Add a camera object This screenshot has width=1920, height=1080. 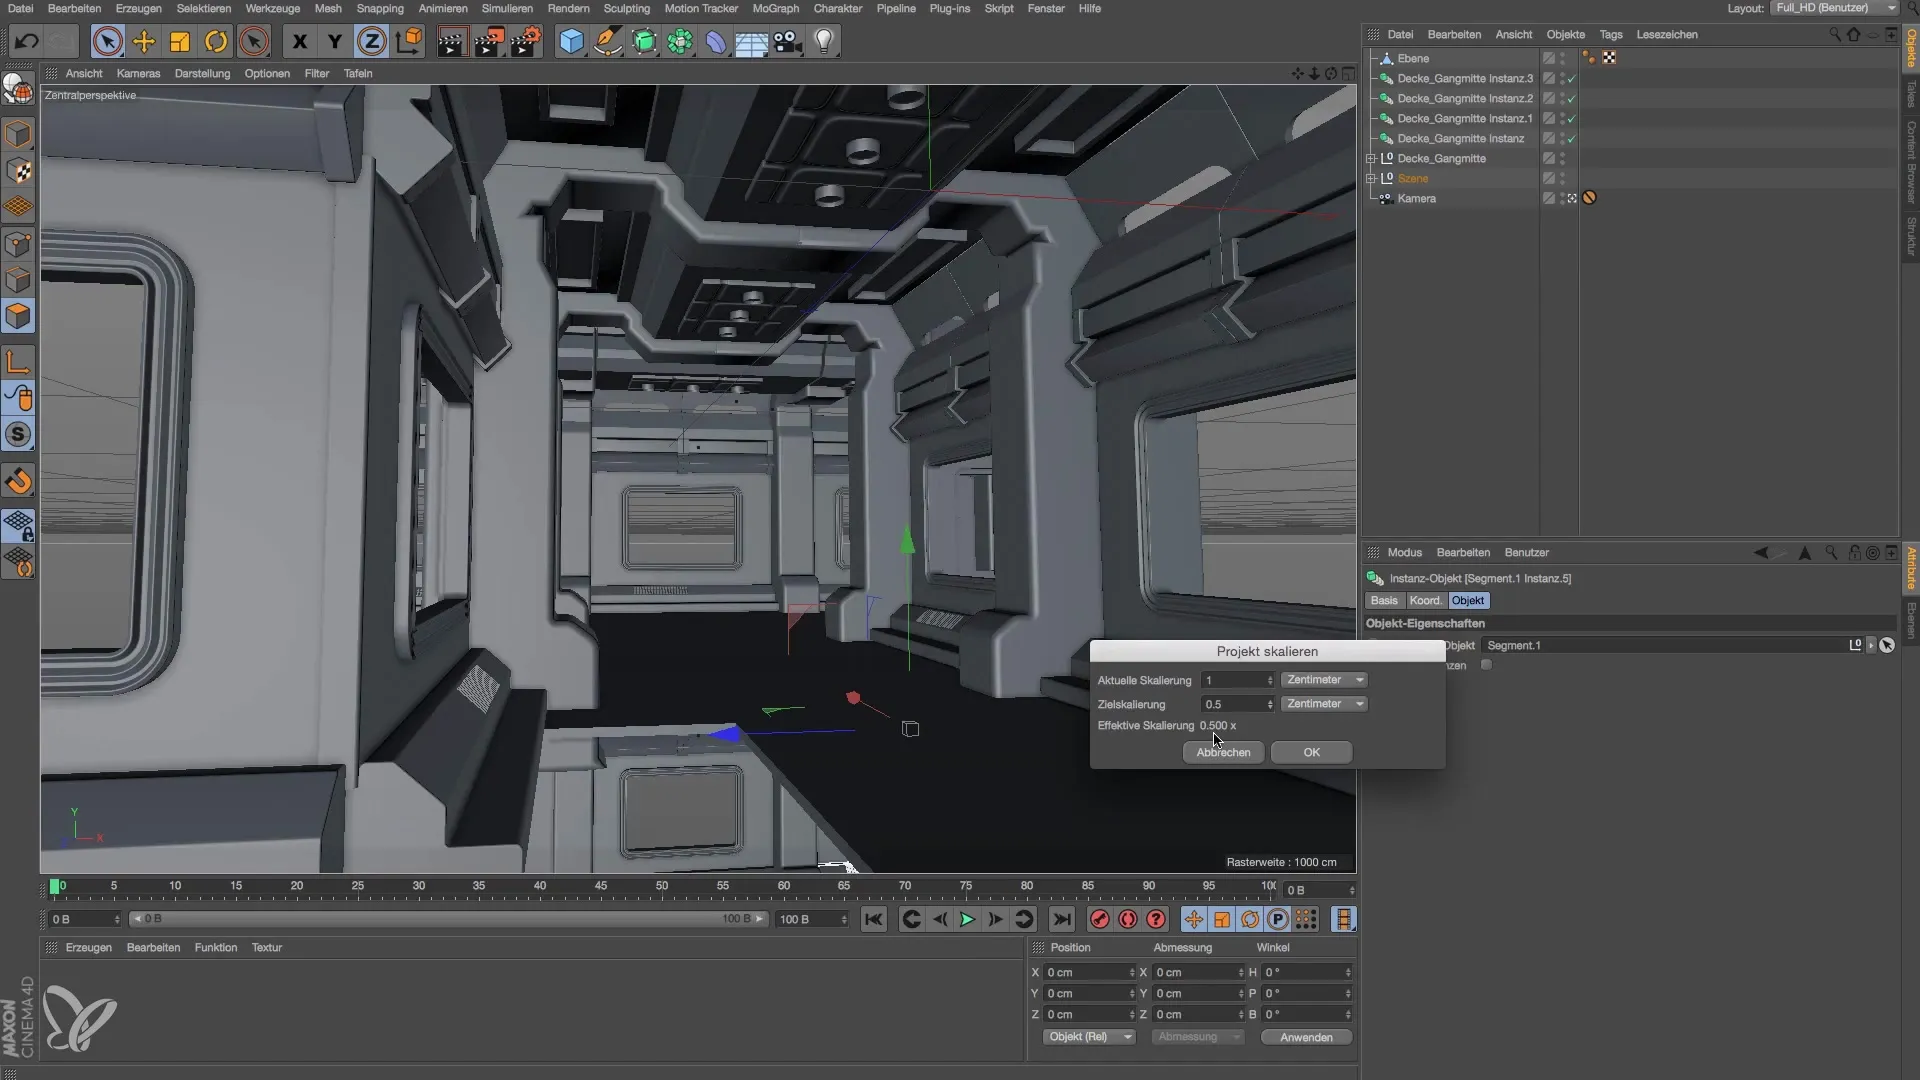click(788, 41)
